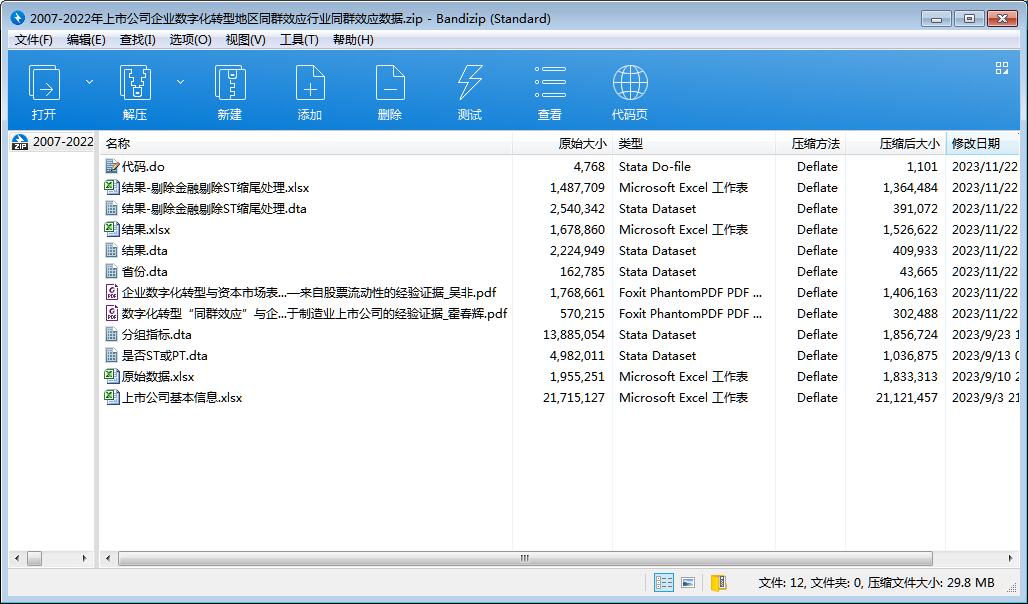Sort by the 类型 column header

pos(694,144)
